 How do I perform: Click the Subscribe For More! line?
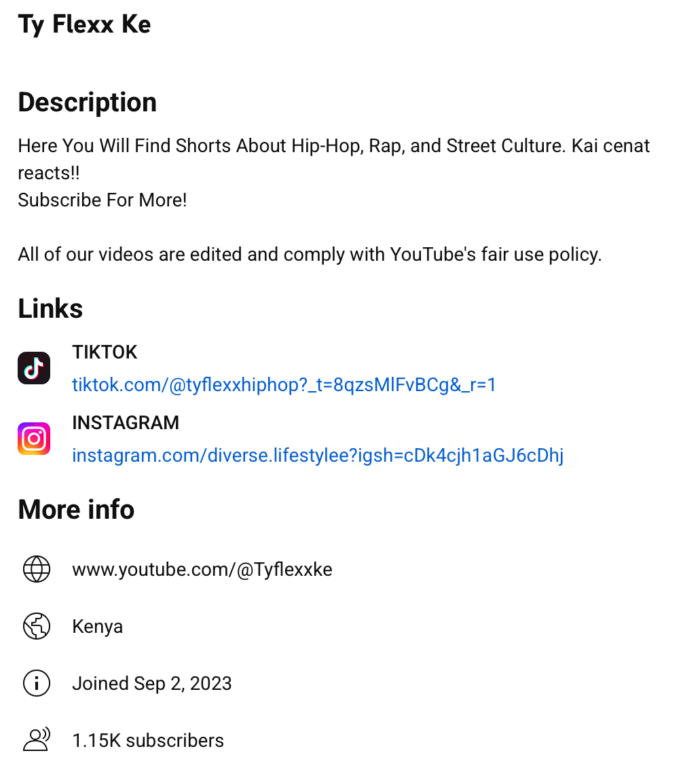coord(102,200)
